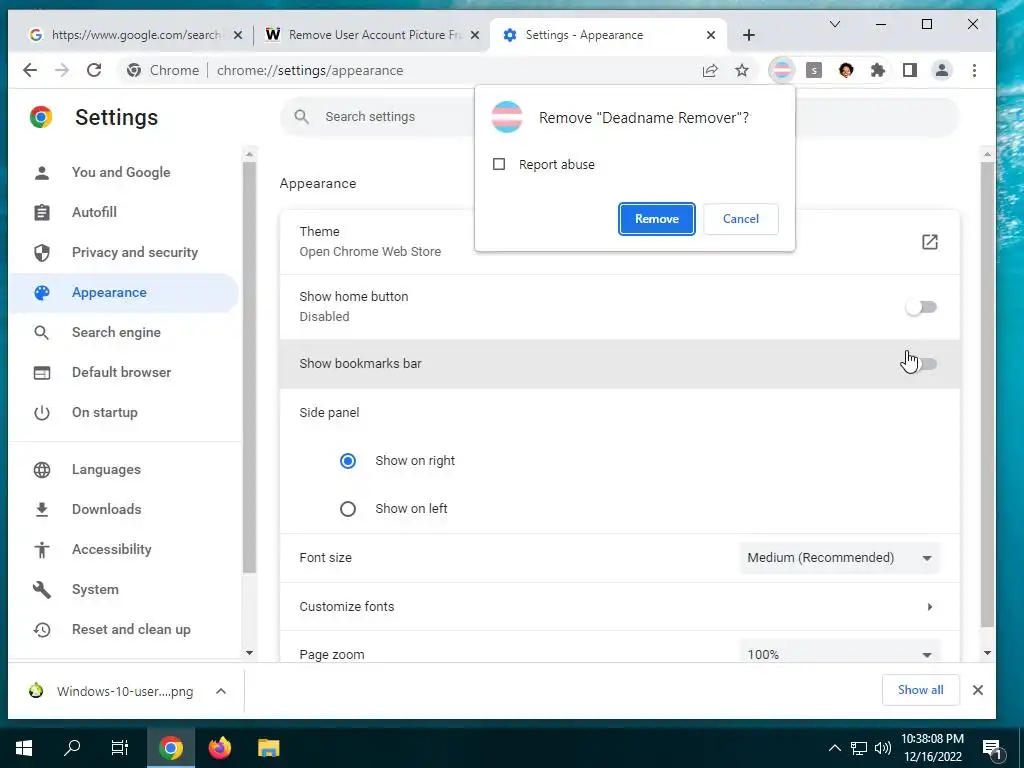This screenshot has width=1024, height=768.
Task: Expand options for Windows-10-user png download
Action: [x=221, y=691]
